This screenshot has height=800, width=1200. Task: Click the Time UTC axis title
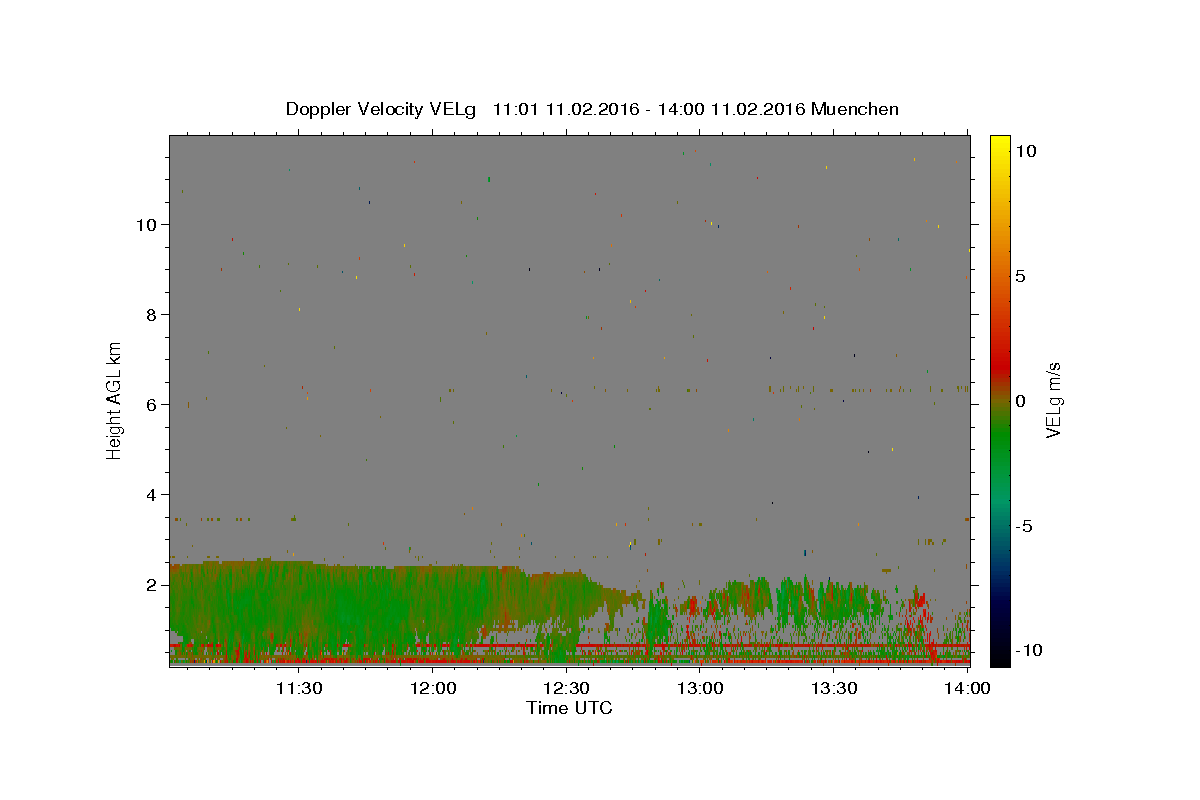coord(569,708)
